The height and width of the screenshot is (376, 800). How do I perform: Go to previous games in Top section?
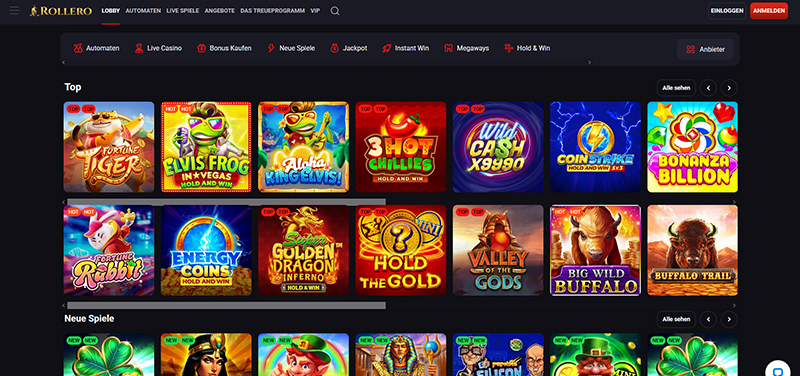[x=708, y=88]
